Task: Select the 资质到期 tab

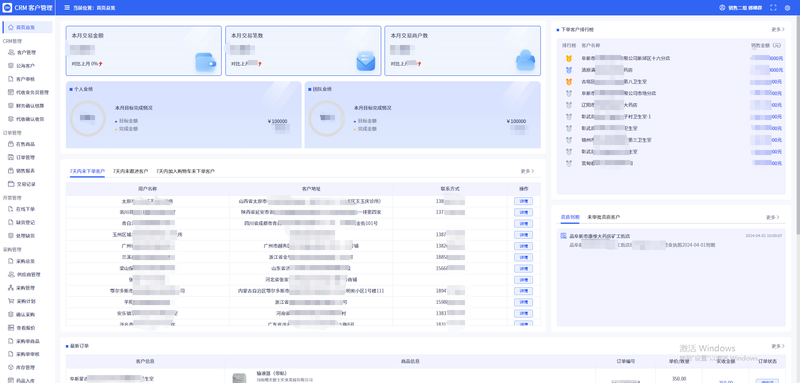Action: point(570,217)
